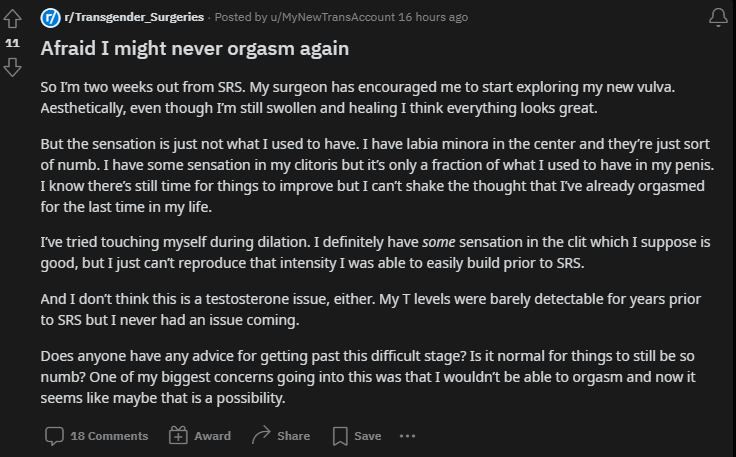Click the subreddit avatar icon
Viewport: 736px width, 457px height.
(x=50, y=18)
